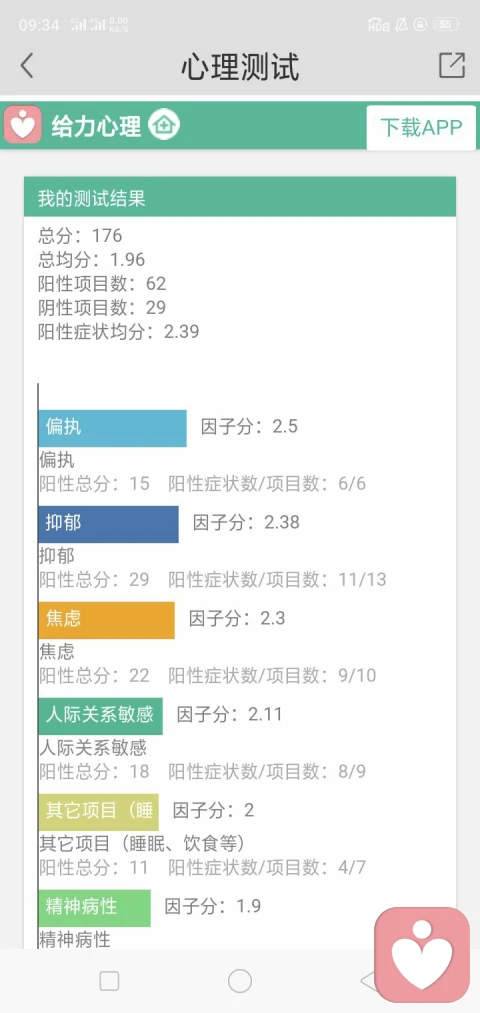Tap the Android home circle button
This screenshot has width=480, height=1013.
point(240,981)
